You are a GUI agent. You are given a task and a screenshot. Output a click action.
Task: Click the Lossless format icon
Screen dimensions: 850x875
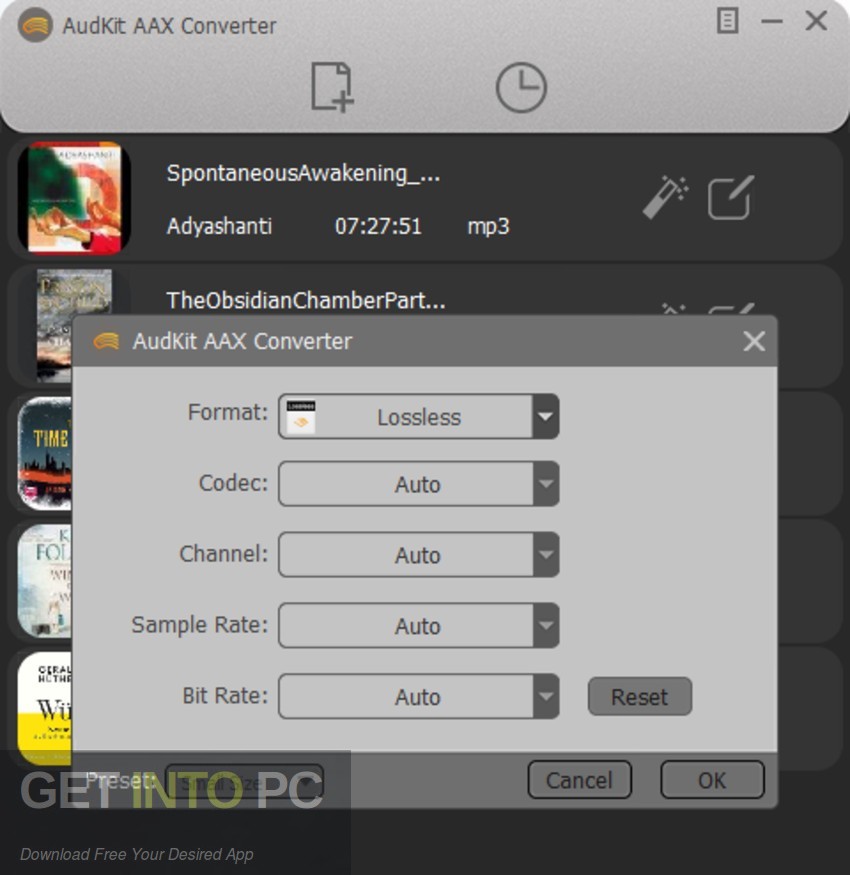301,416
